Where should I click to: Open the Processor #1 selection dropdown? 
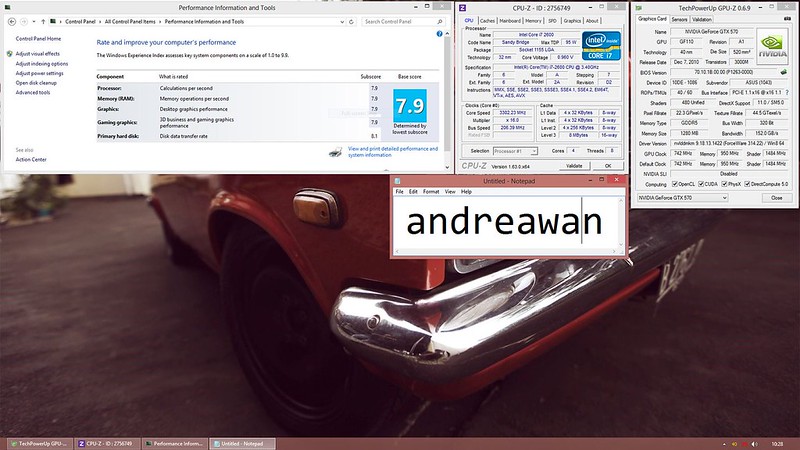coord(515,151)
